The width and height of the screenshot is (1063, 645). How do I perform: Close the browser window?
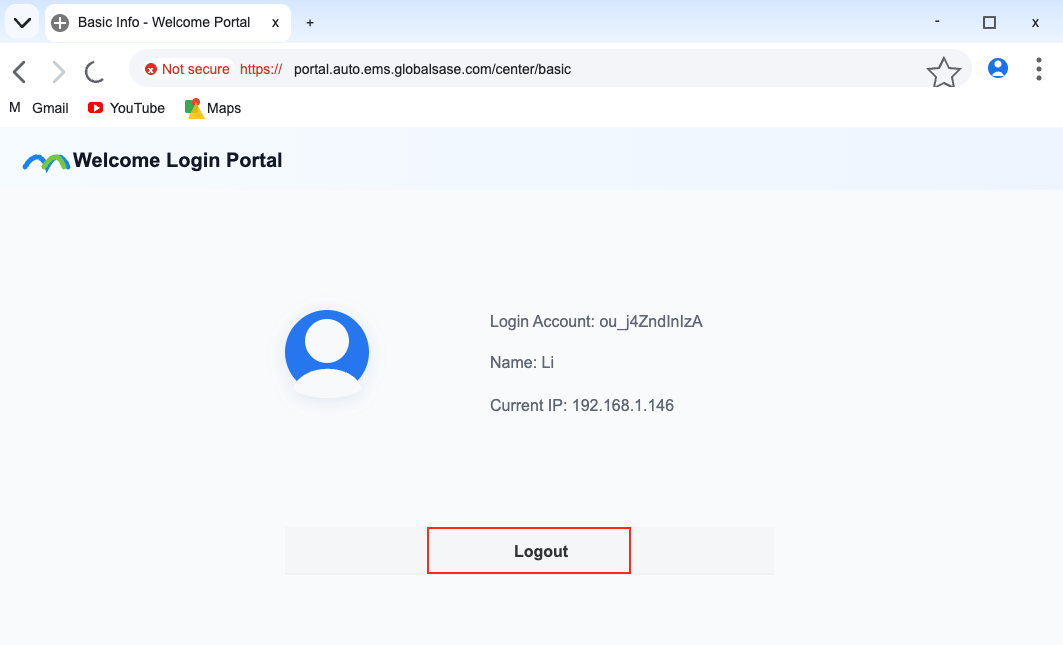1035,23
